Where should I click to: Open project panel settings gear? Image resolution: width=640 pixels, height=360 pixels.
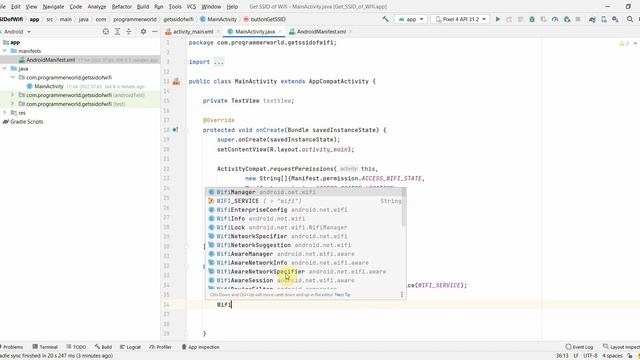143,31
